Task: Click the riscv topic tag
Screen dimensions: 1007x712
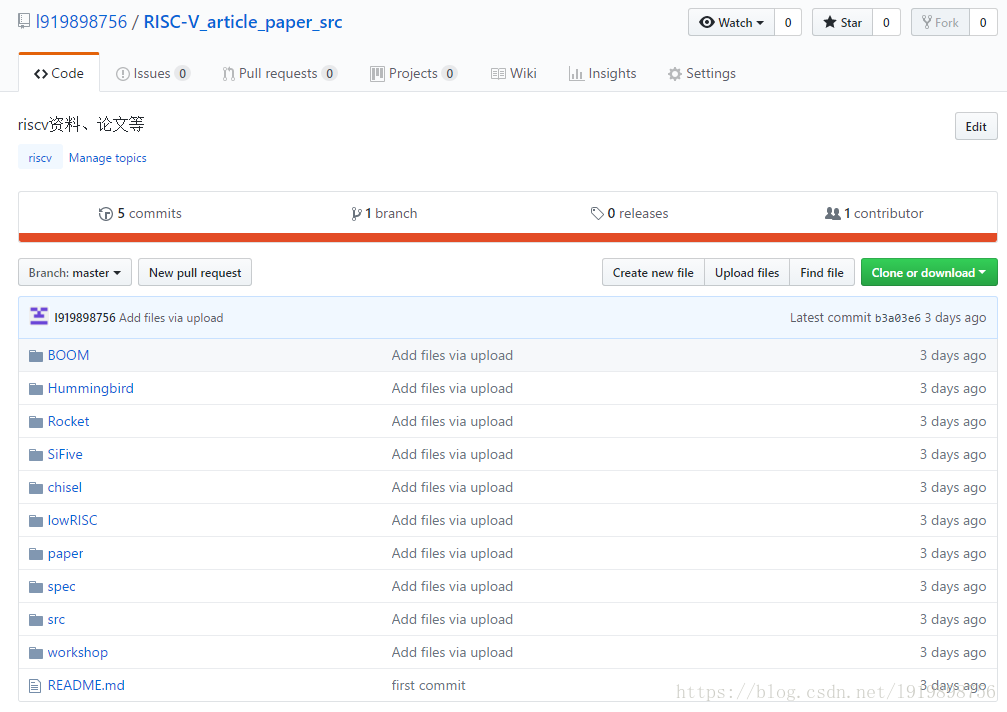Action: [40, 157]
